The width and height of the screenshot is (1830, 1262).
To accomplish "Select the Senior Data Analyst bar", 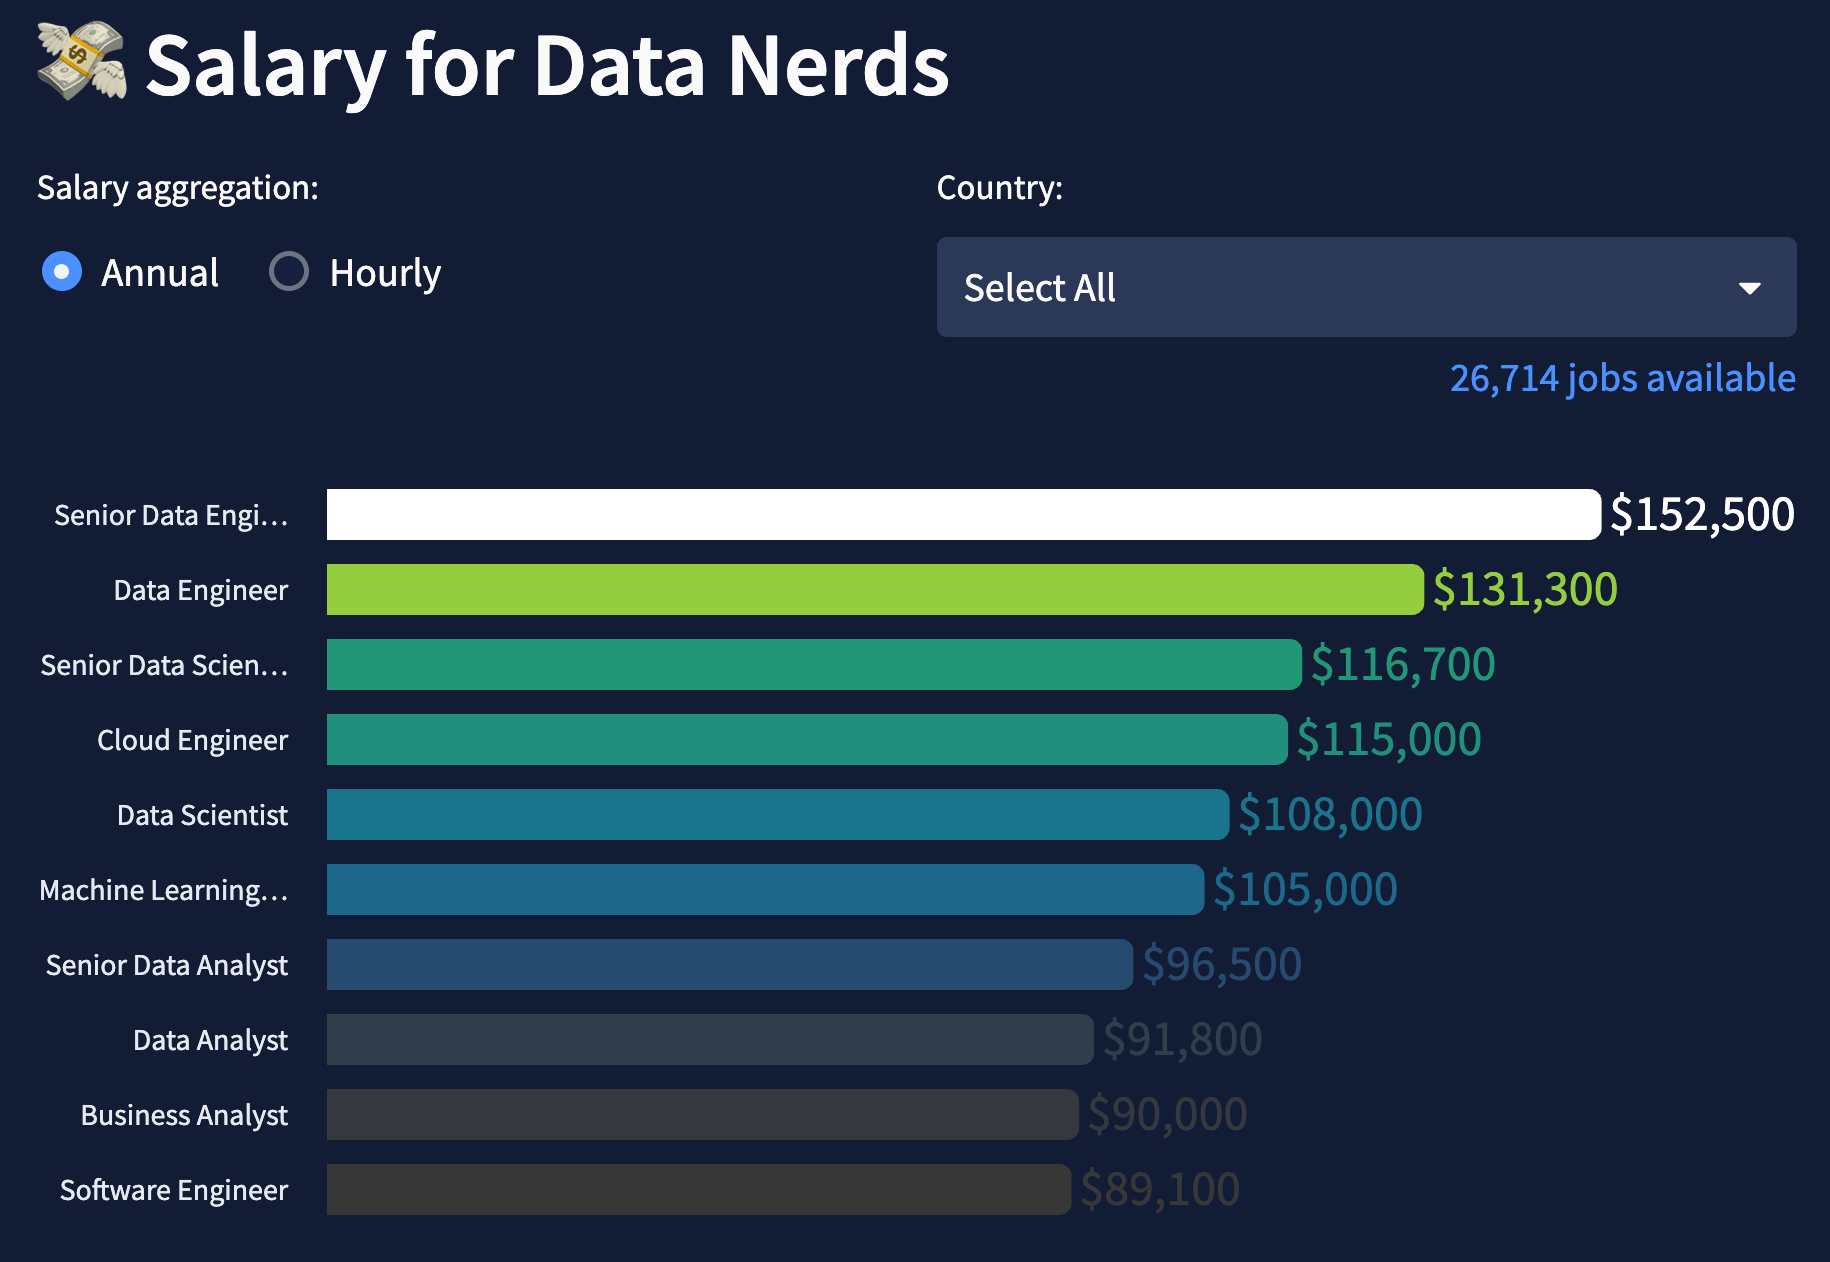I will point(729,965).
